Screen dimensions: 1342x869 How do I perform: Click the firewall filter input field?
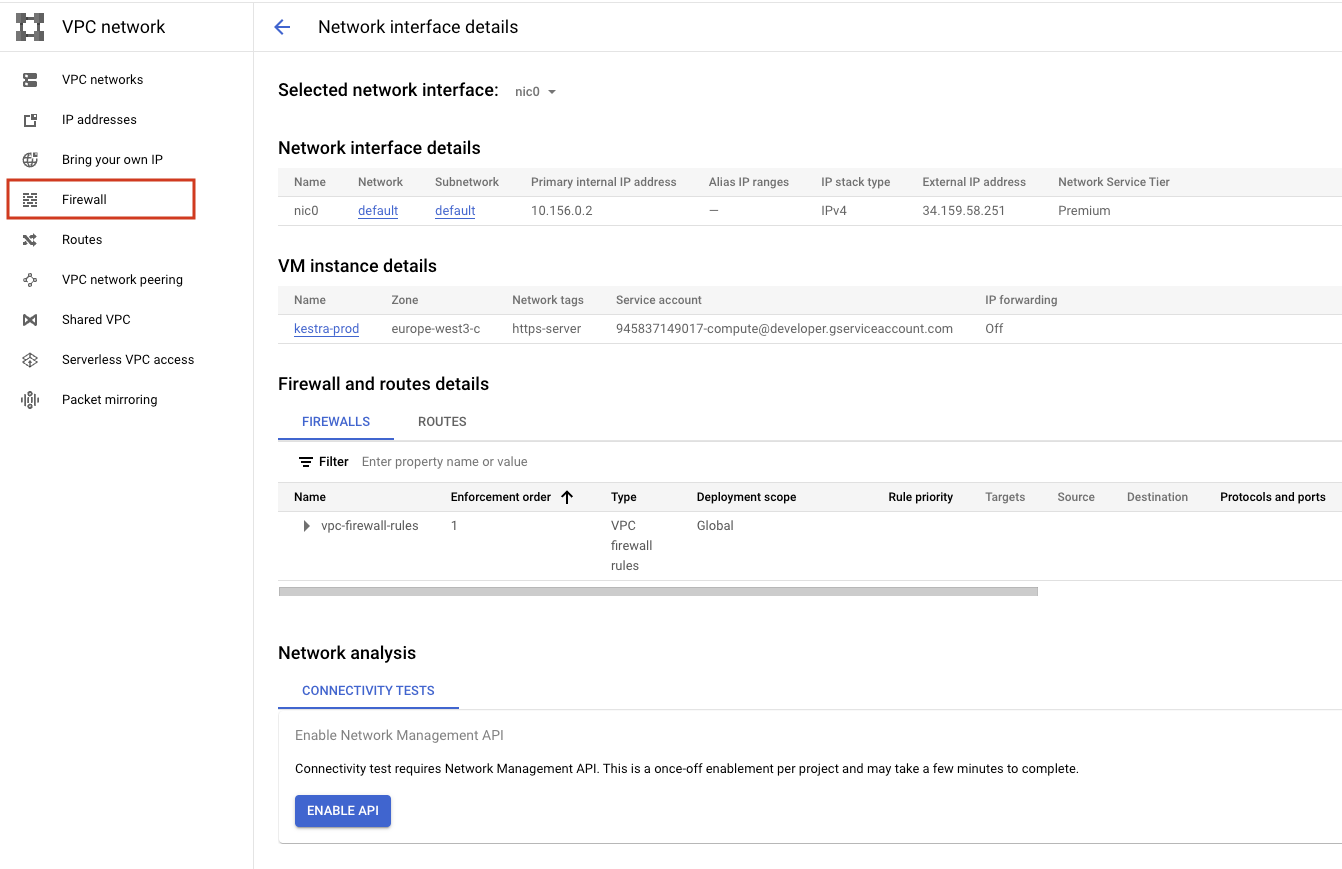(444, 461)
